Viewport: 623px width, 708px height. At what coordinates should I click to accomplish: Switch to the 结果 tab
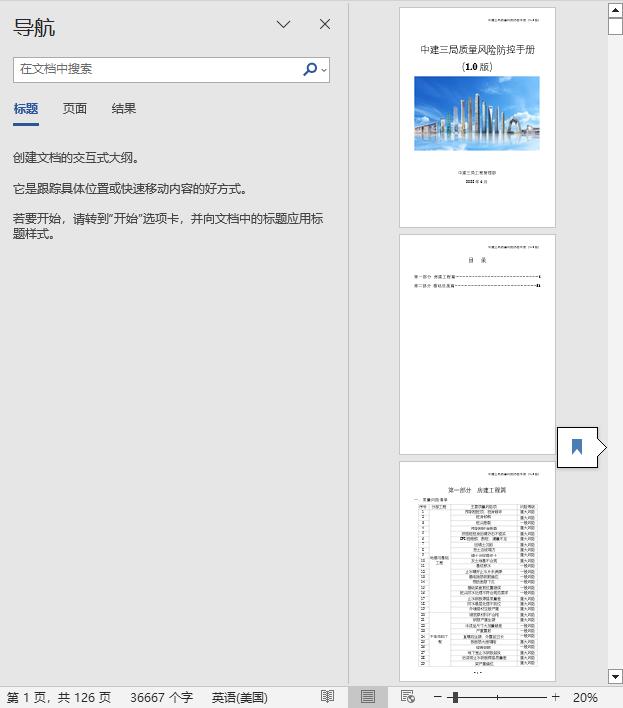coord(124,108)
